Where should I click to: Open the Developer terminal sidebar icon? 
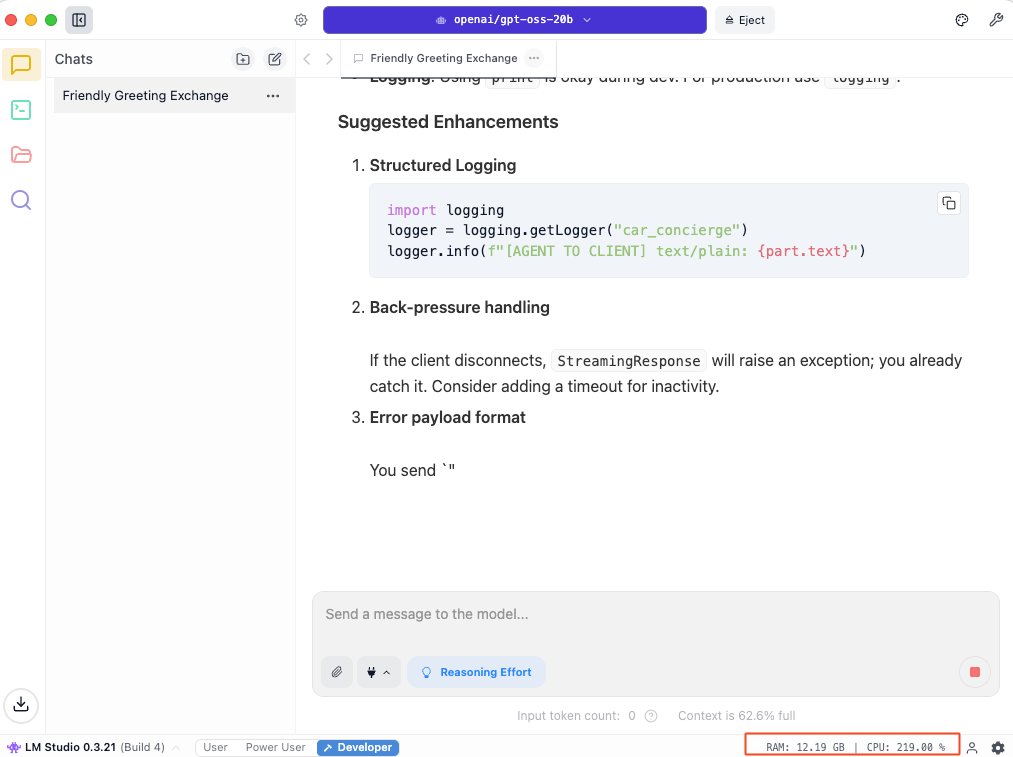pyautogui.click(x=21, y=110)
